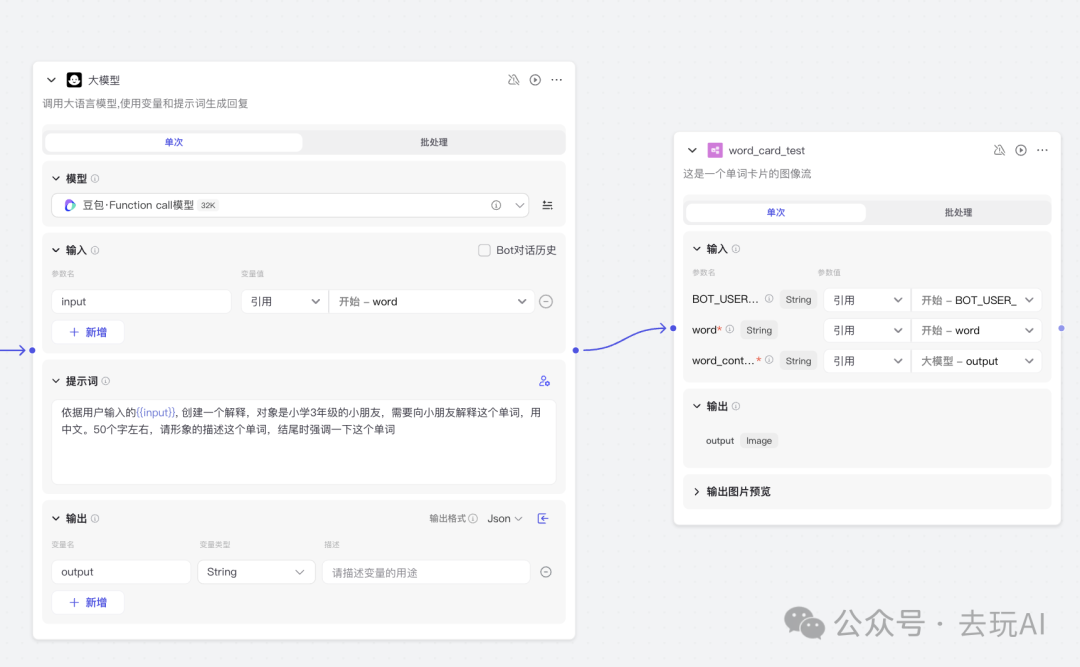Collapse the 提示词 section
The width and height of the screenshot is (1080, 667).
56,381
